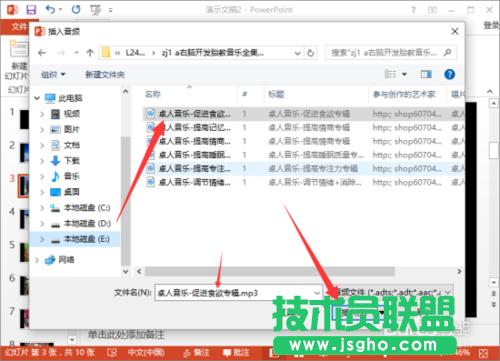Click the 备注 button in status bar

tap(197, 353)
